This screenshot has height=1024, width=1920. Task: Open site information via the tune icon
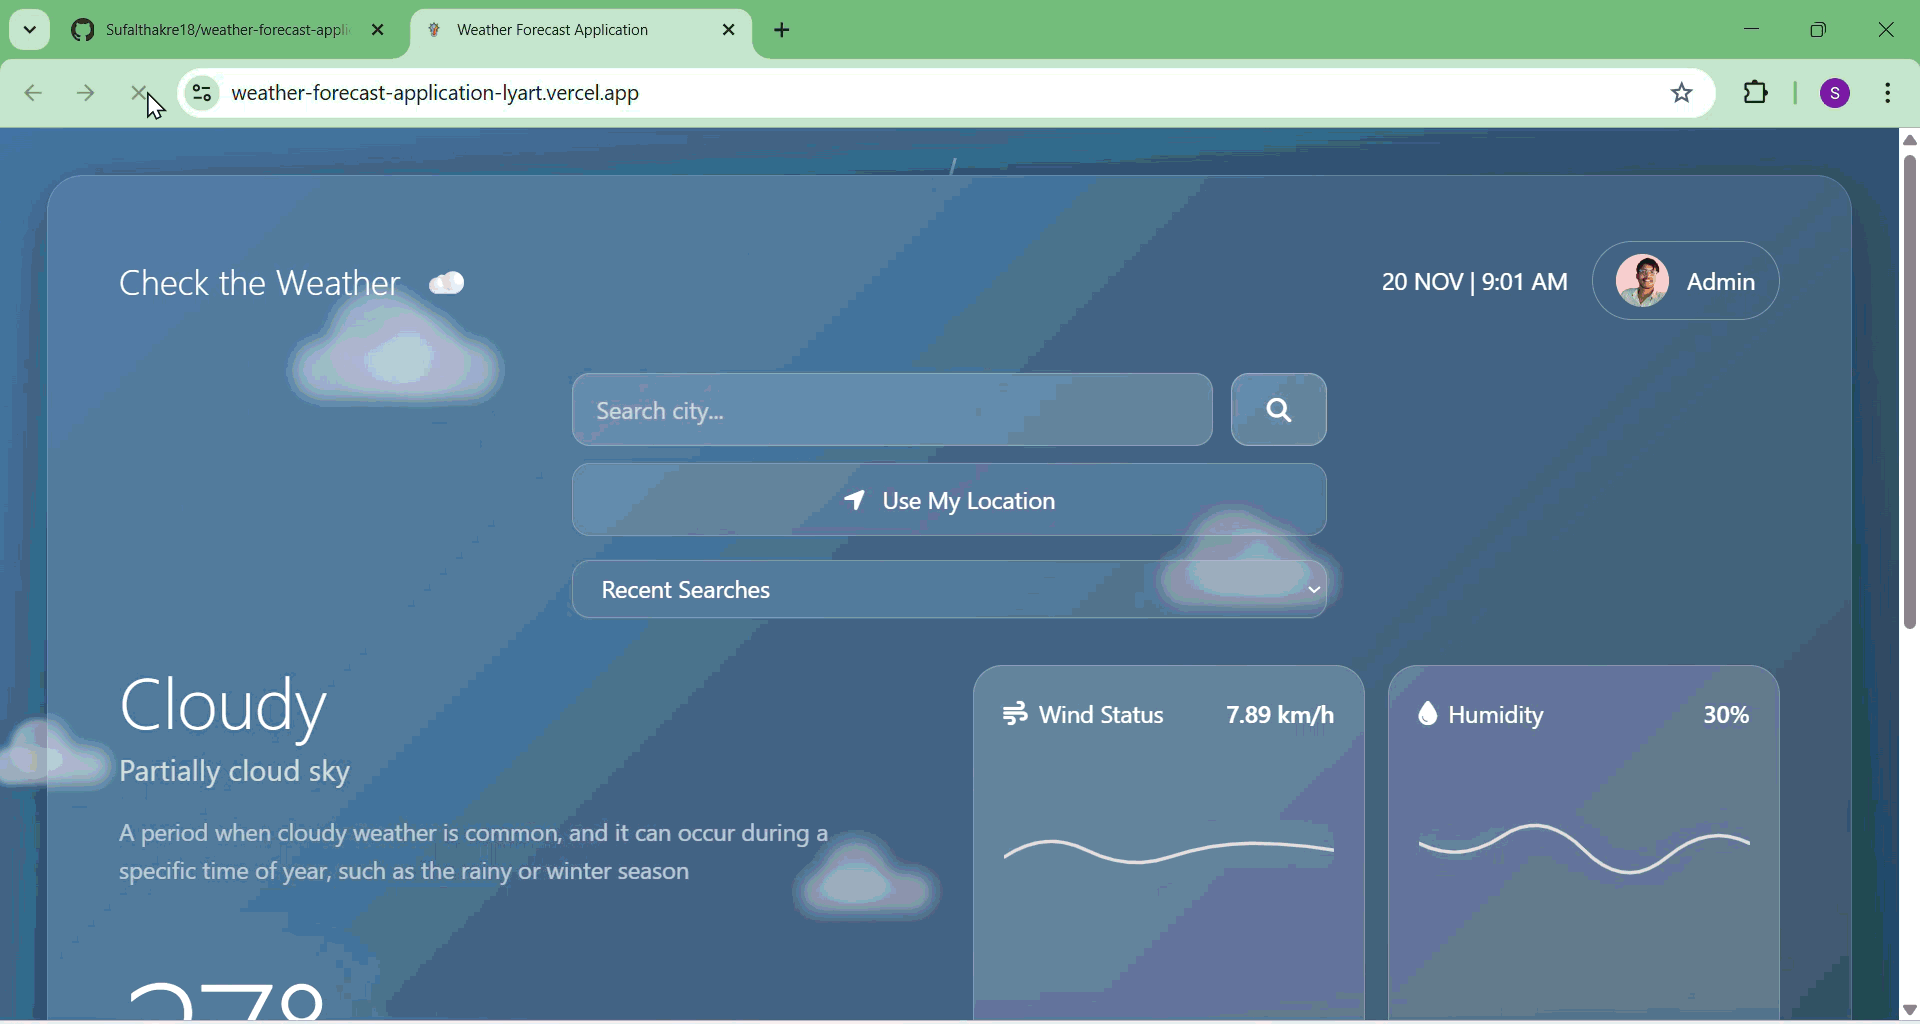tap(202, 92)
